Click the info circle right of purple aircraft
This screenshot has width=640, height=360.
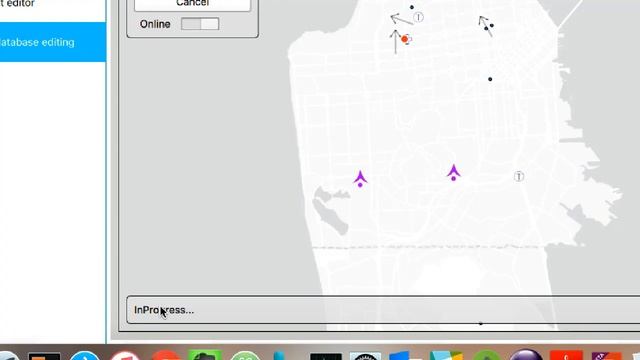519,176
